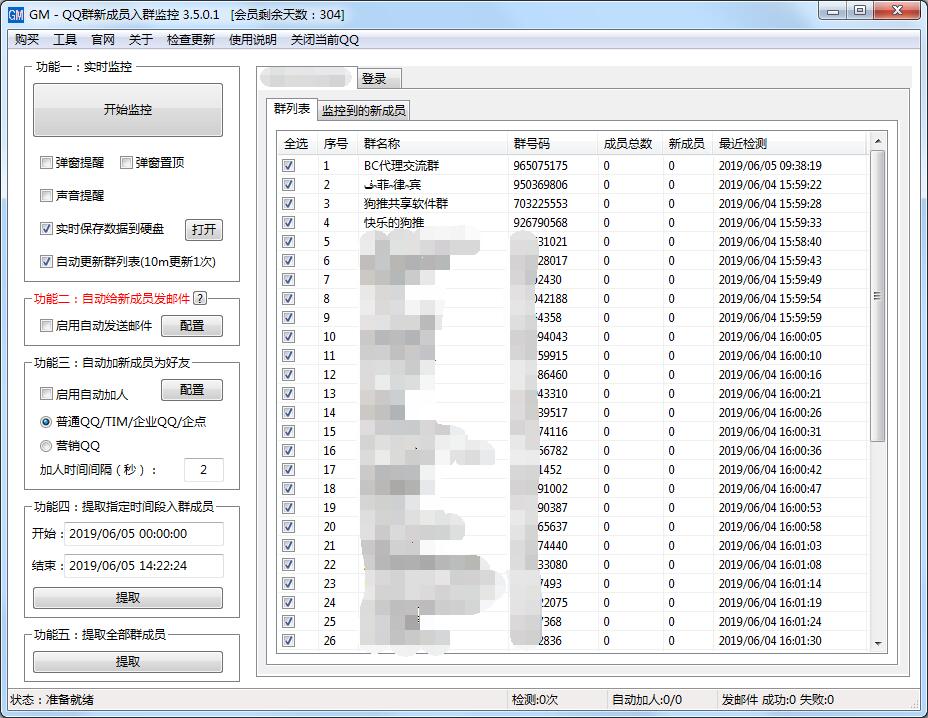This screenshot has height=718, width=928.
Task: Open the 官网 menu
Action: pyautogui.click(x=102, y=40)
